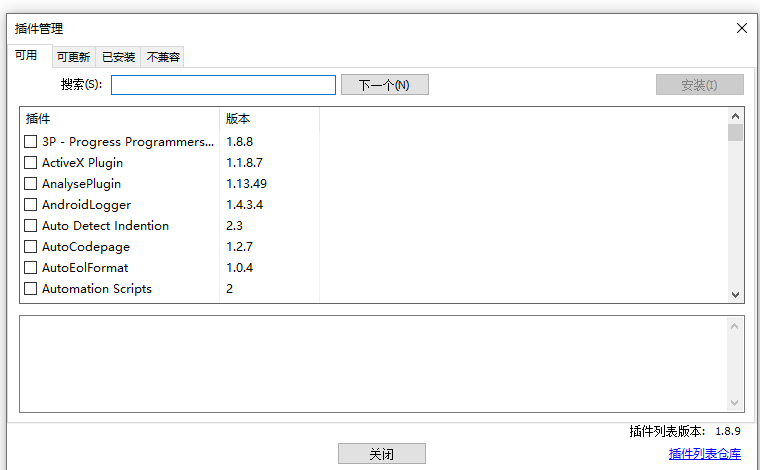Select the Automation Scripts row name
The height and width of the screenshot is (470, 760).
click(x=96, y=289)
